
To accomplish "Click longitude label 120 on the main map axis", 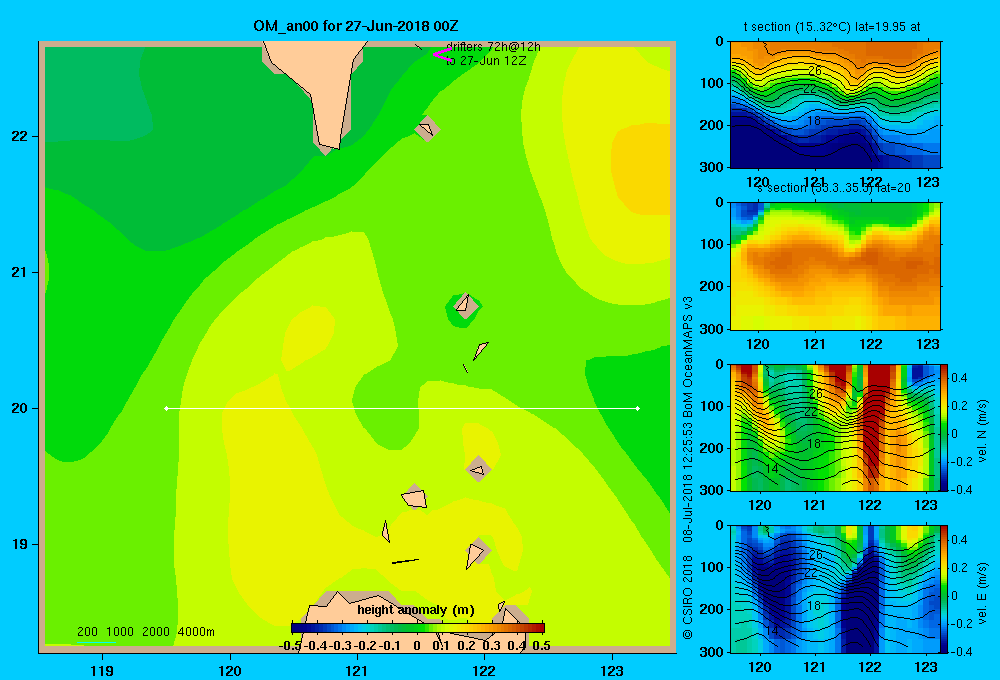I will pos(230,670).
